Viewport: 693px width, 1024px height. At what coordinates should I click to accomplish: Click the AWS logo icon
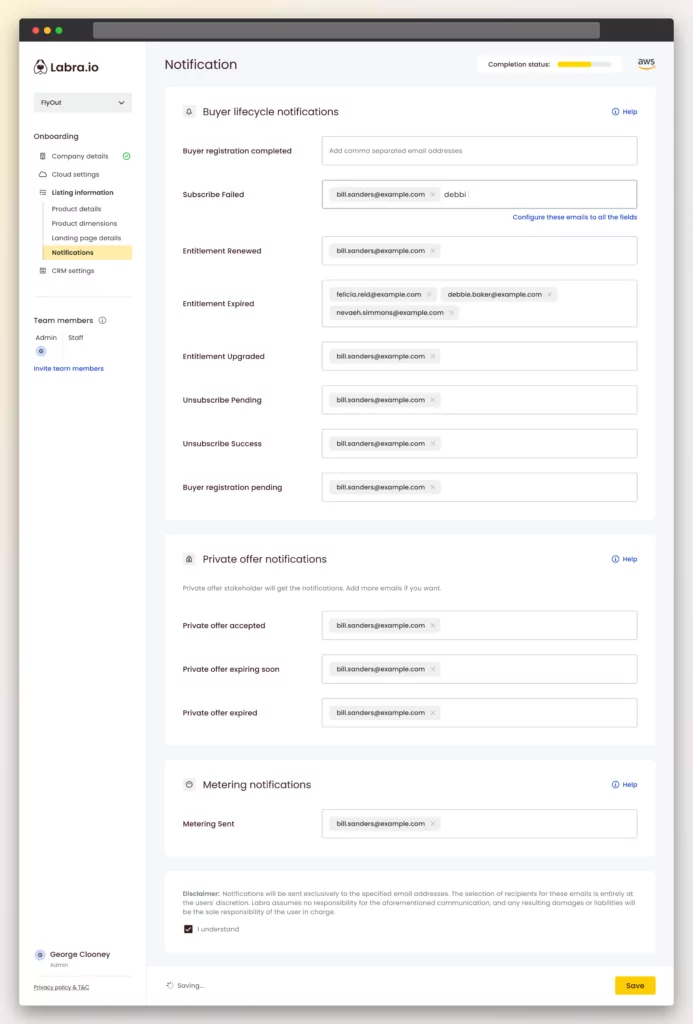pos(646,63)
